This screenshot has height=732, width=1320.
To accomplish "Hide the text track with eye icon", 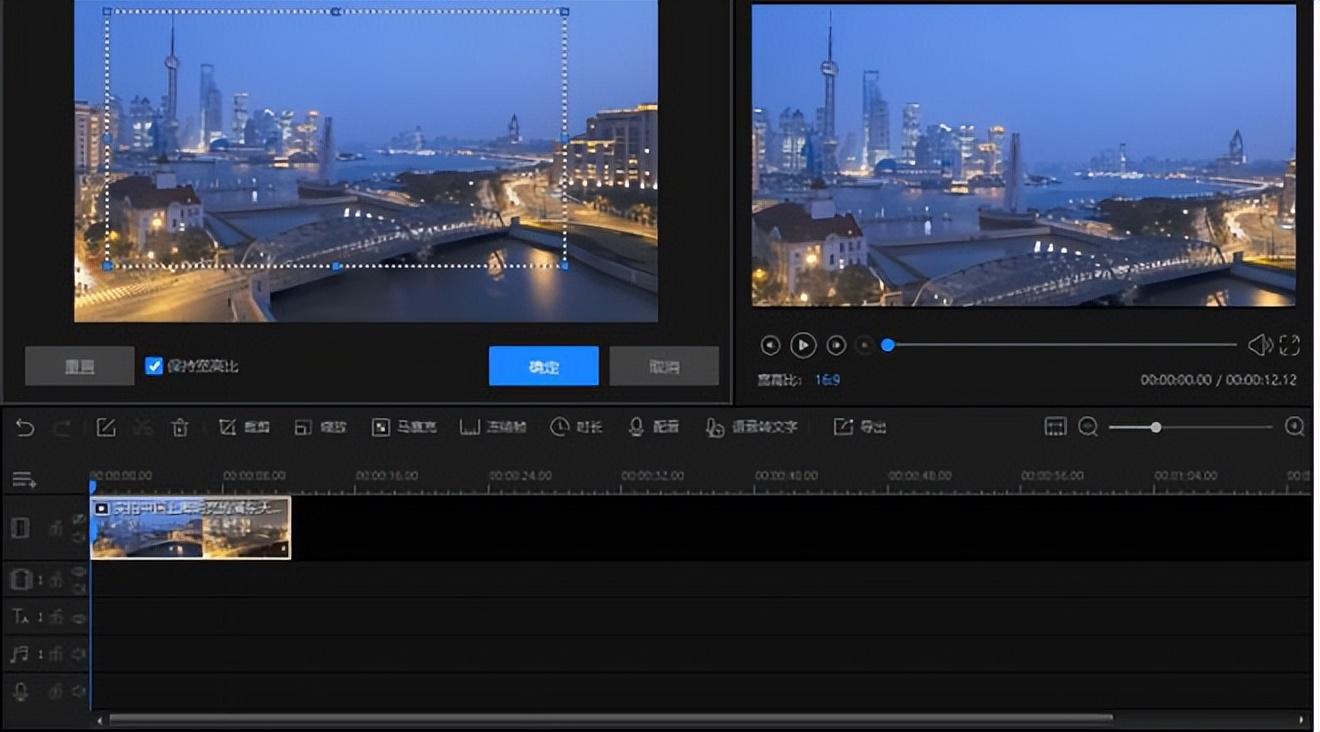I will (x=78, y=618).
